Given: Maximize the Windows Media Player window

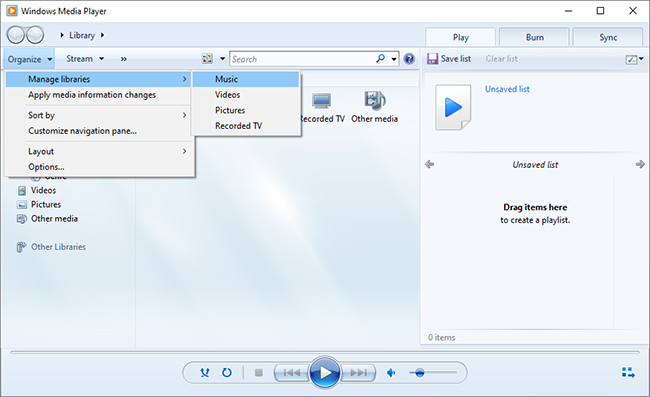Looking at the screenshot, I should (600, 11).
